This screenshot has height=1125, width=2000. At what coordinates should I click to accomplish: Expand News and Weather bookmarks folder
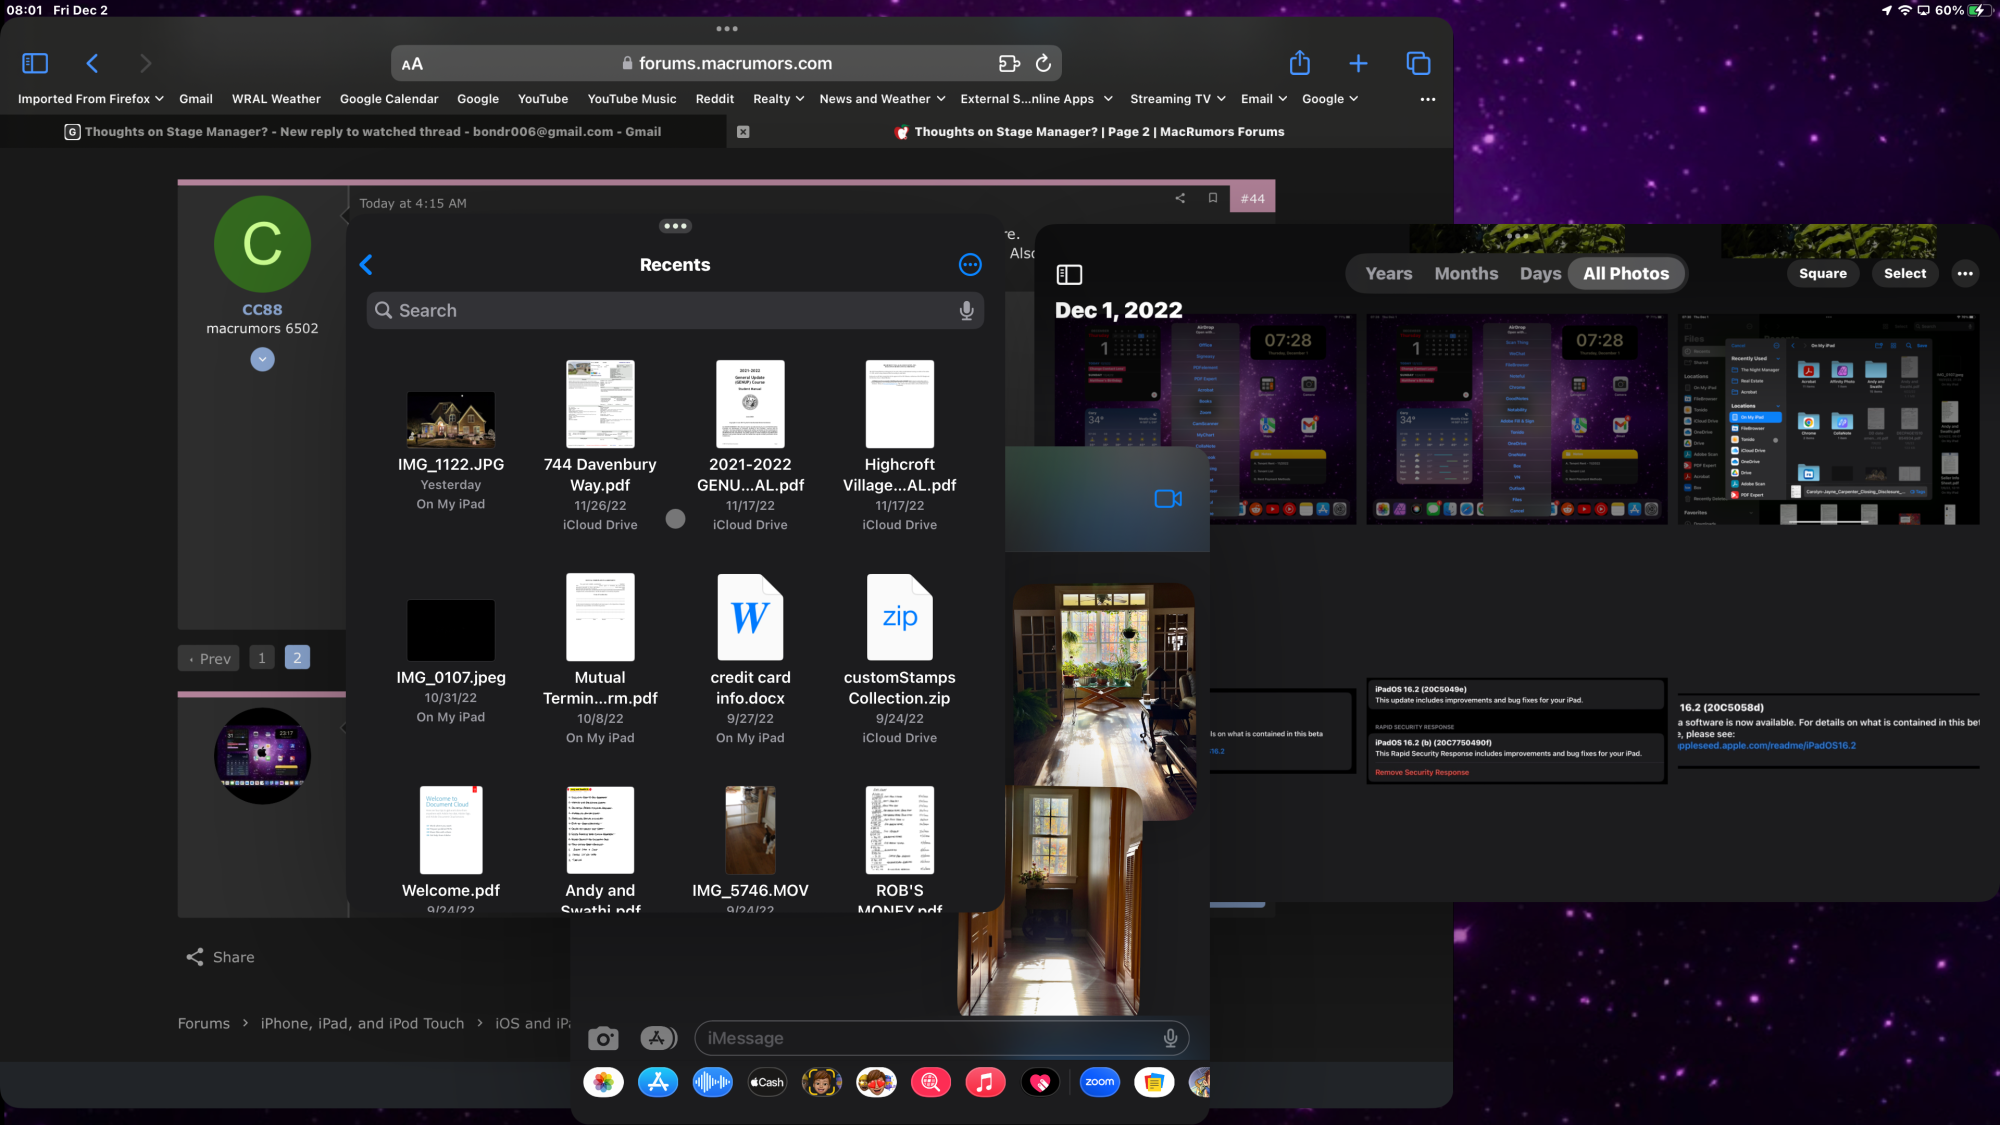tap(882, 99)
